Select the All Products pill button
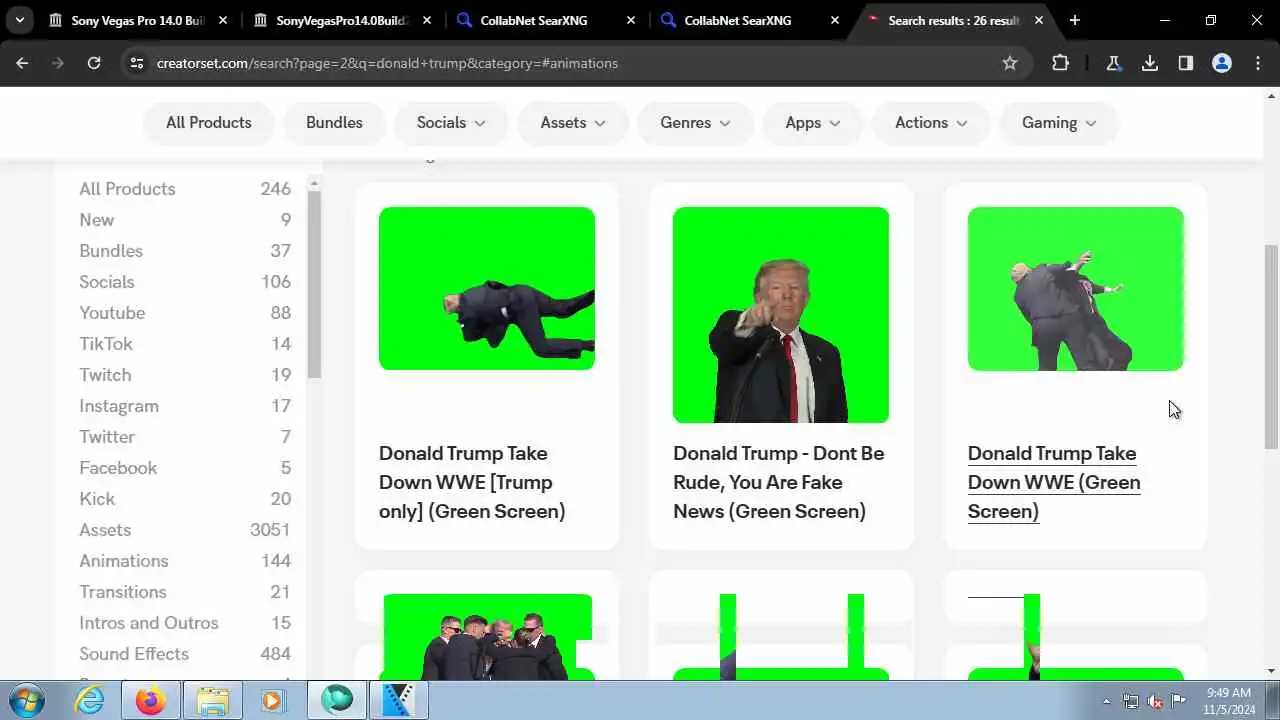1280x720 pixels. [x=208, y=123]
